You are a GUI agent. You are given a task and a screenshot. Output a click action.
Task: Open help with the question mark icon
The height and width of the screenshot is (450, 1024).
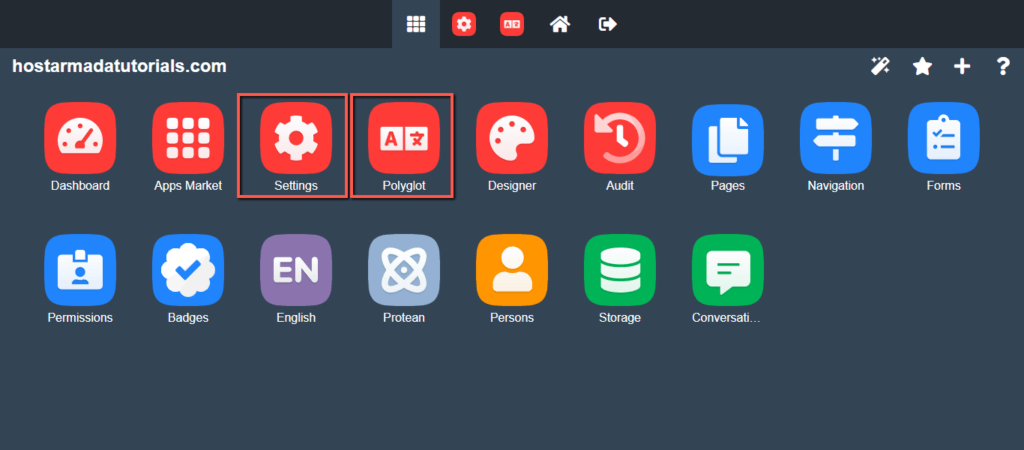click(1004, 66)
